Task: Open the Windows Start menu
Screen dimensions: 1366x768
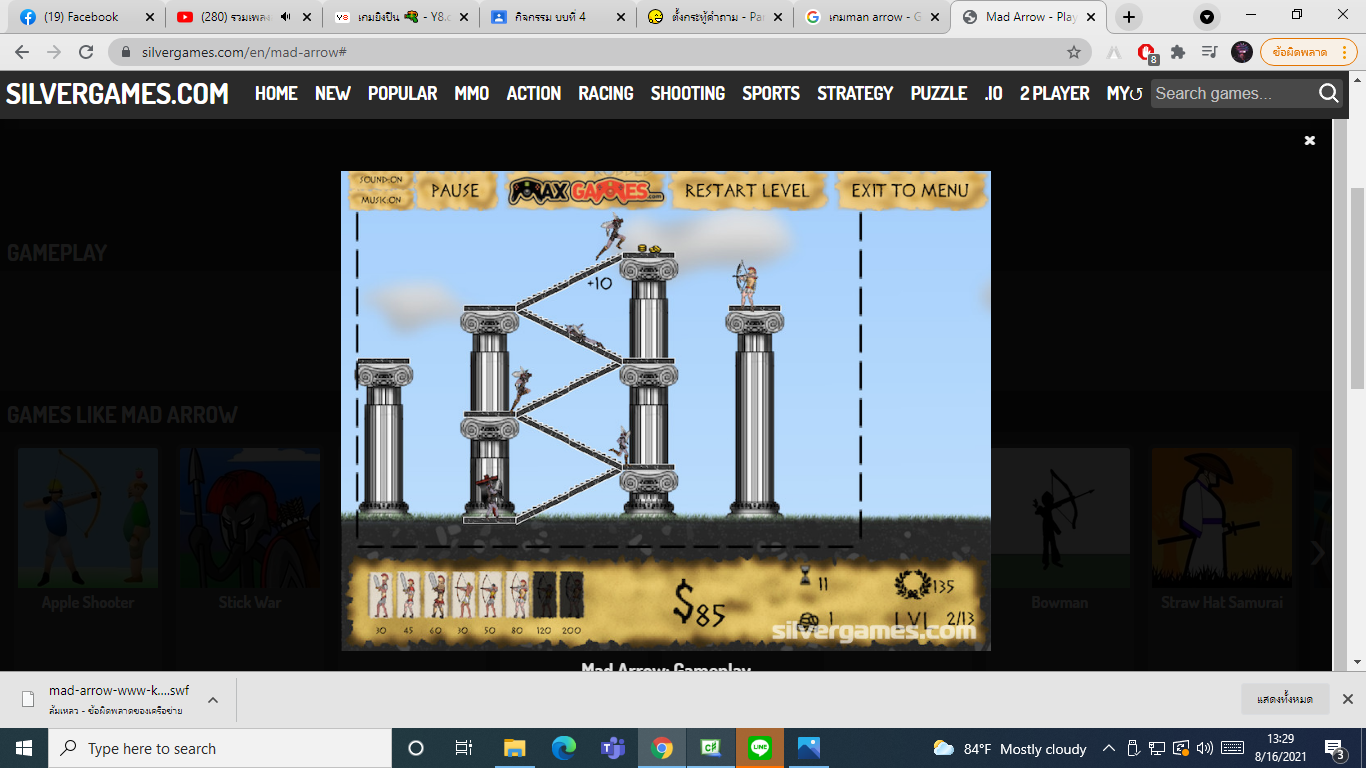Action: coord(23,748)
